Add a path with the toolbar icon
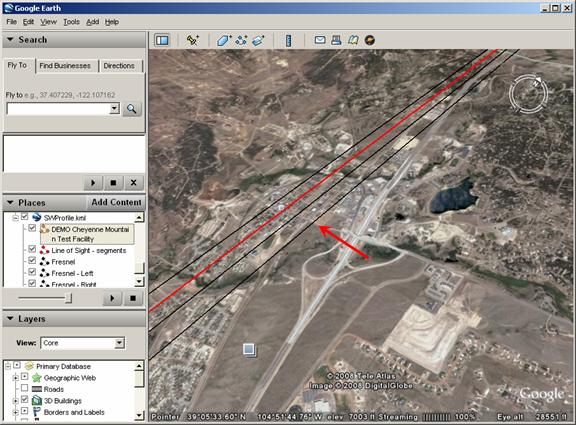Viewport: 576px width, 425px height. point(241,40)
